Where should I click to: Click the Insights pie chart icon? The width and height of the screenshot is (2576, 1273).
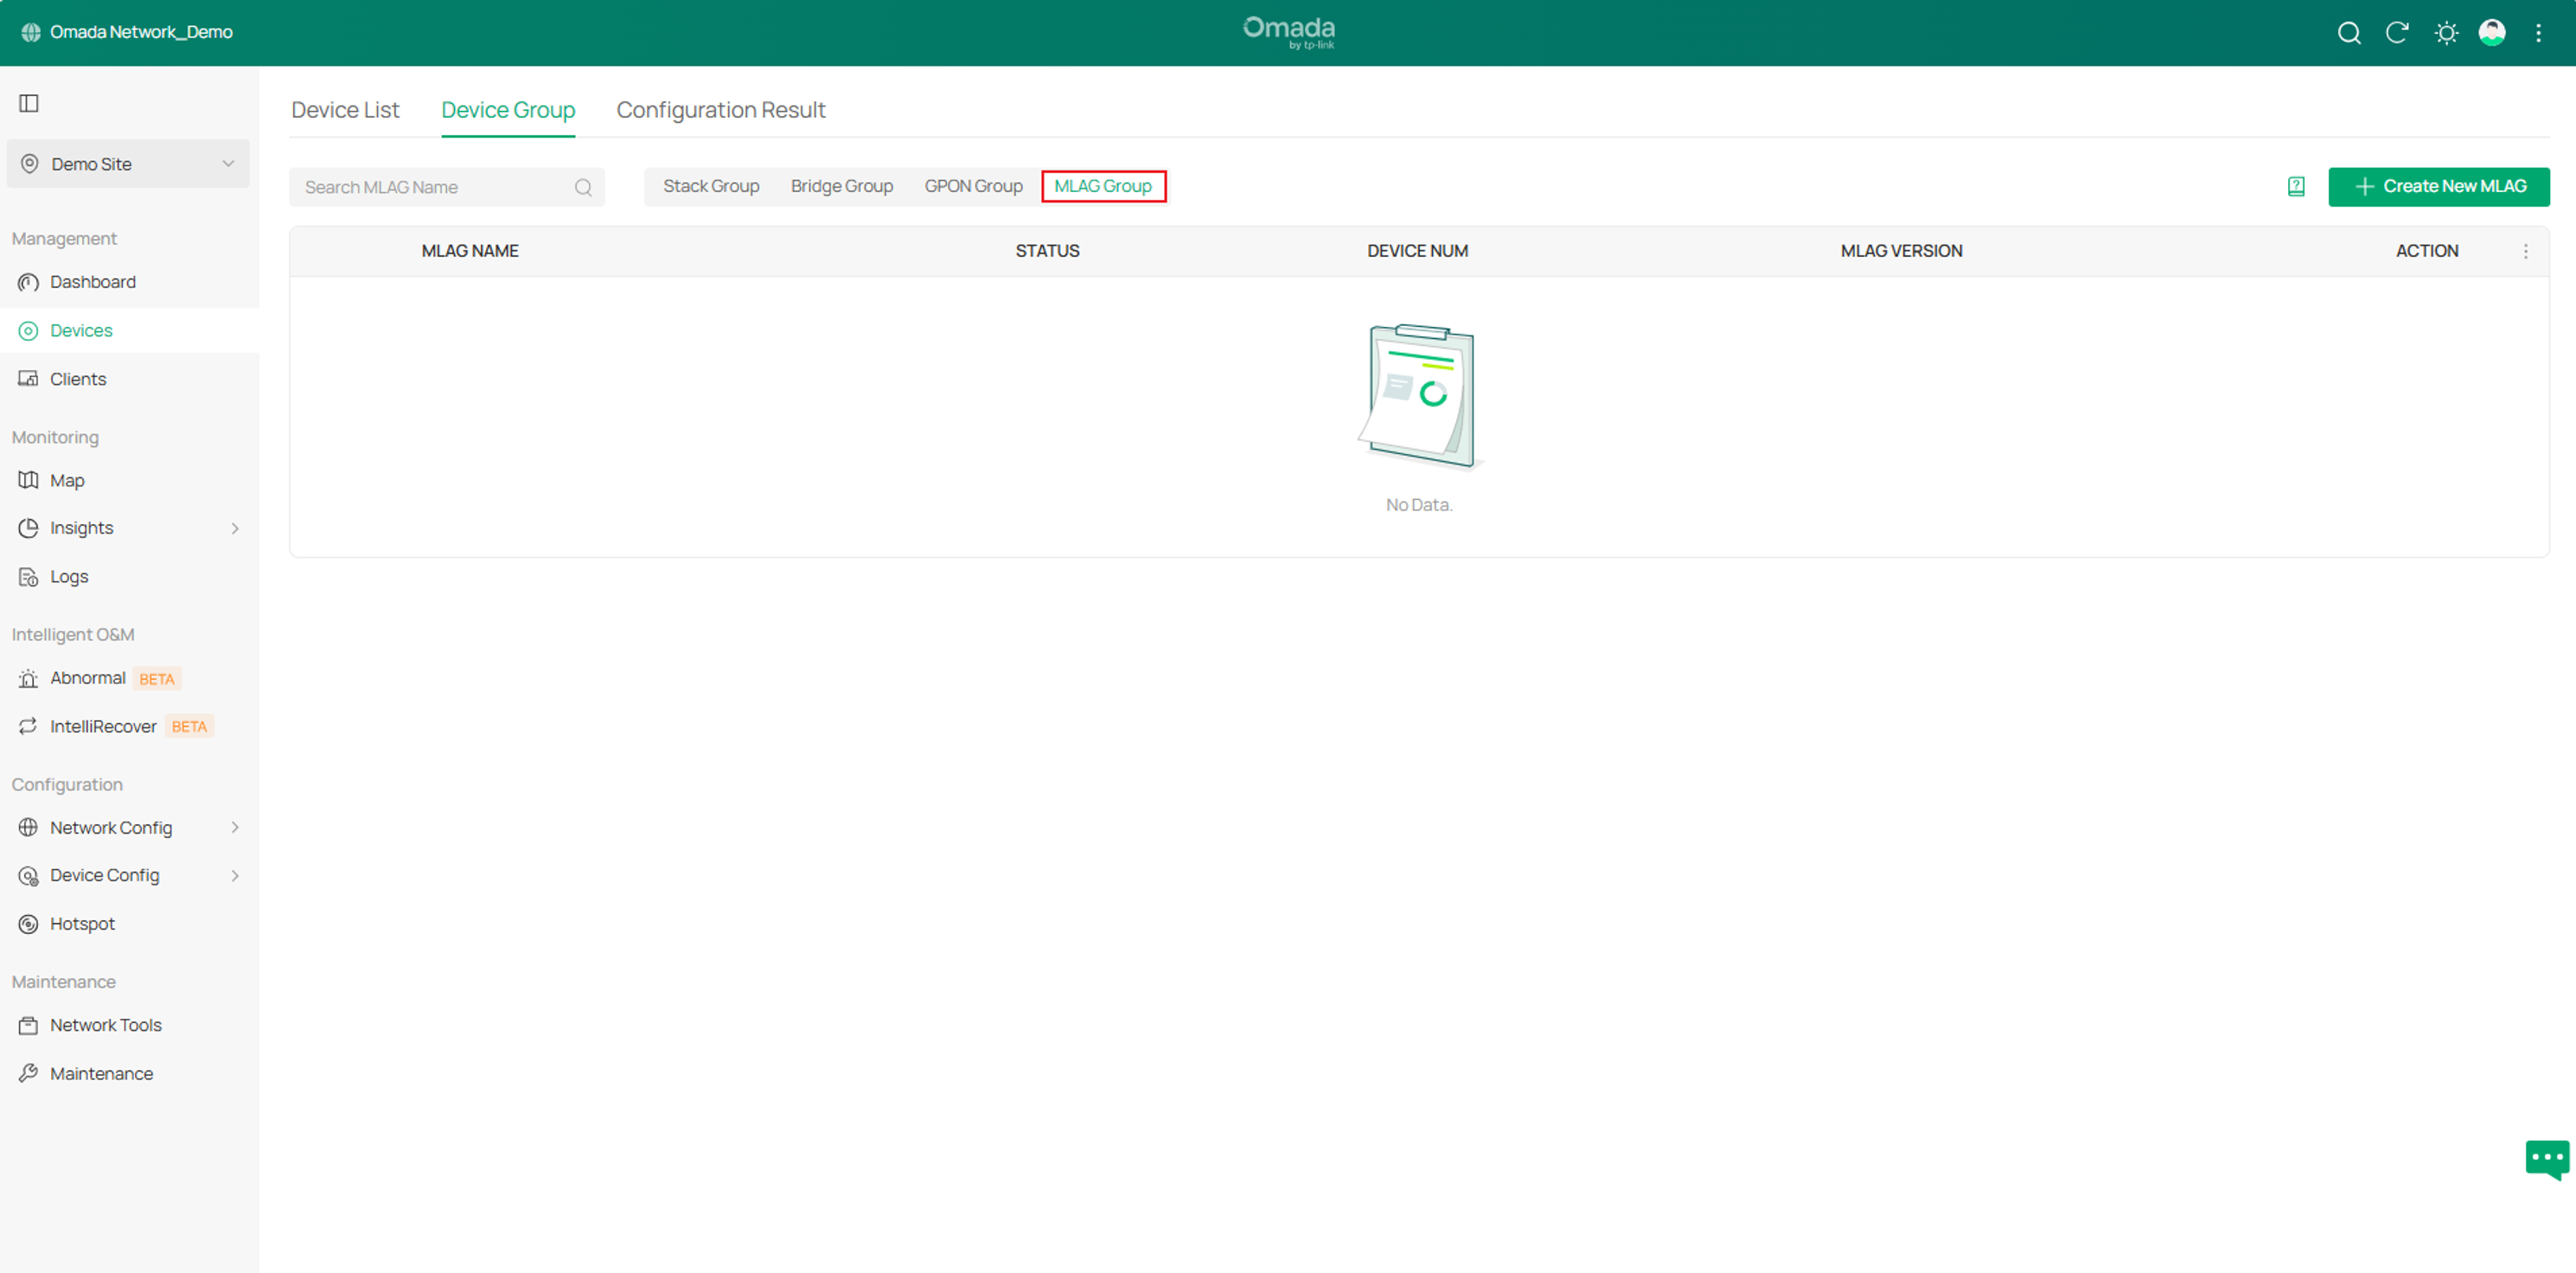(28, 528)
